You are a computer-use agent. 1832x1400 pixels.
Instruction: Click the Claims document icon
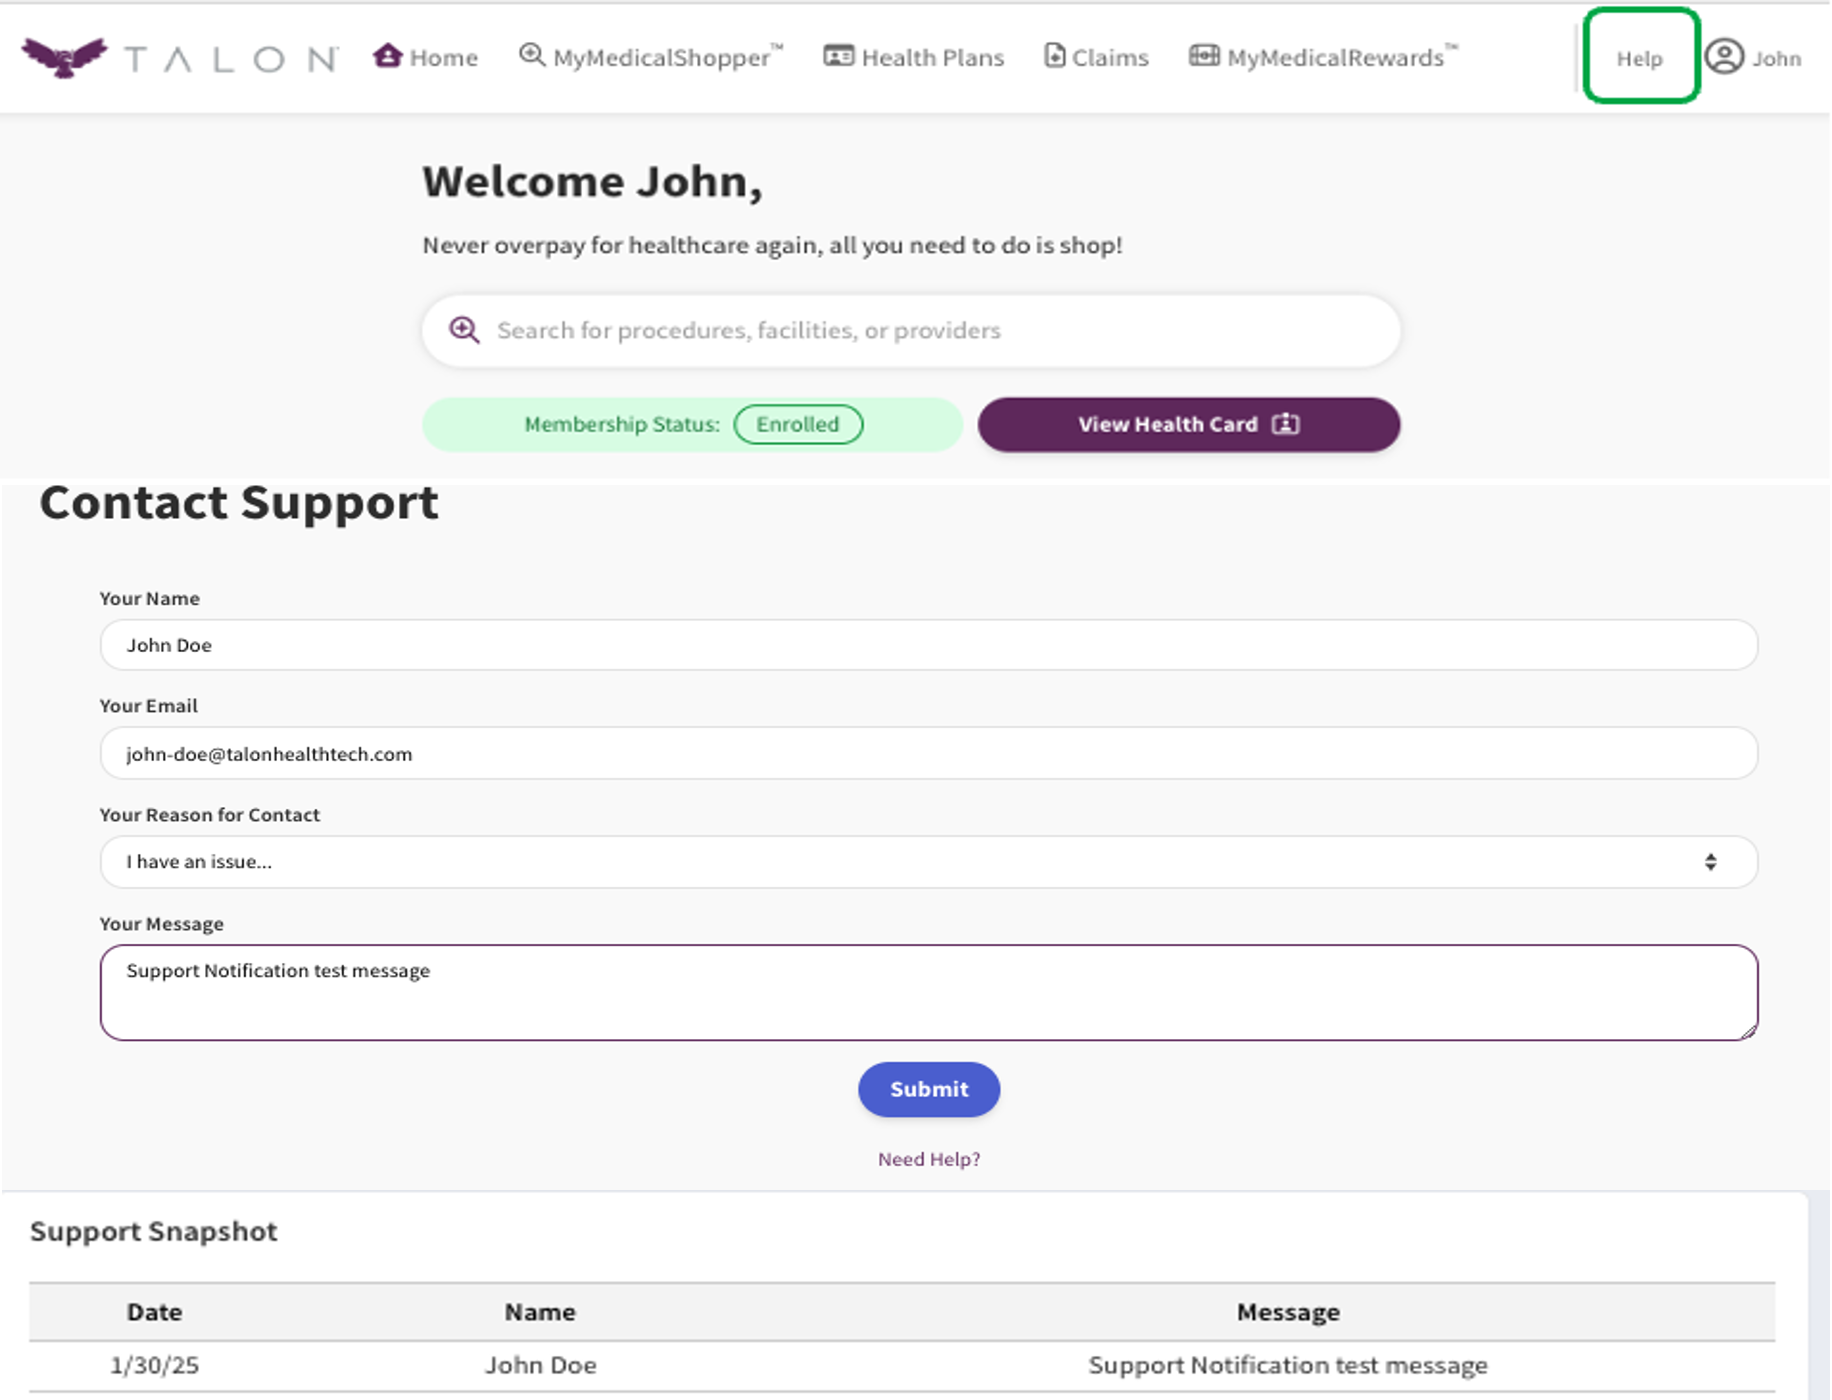tap(1054, 56)
